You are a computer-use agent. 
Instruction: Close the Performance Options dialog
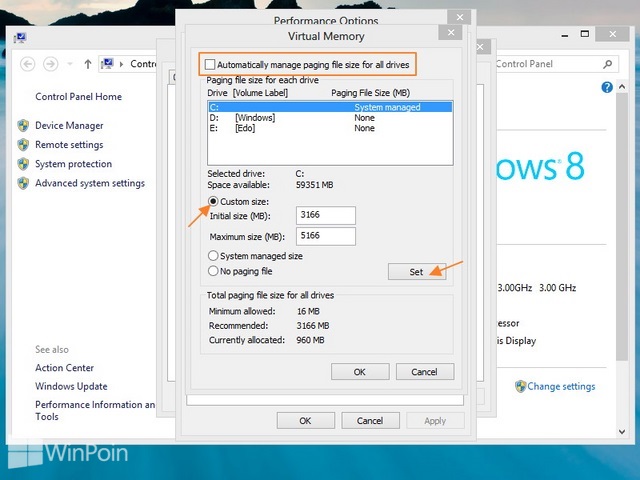[460, 17]
